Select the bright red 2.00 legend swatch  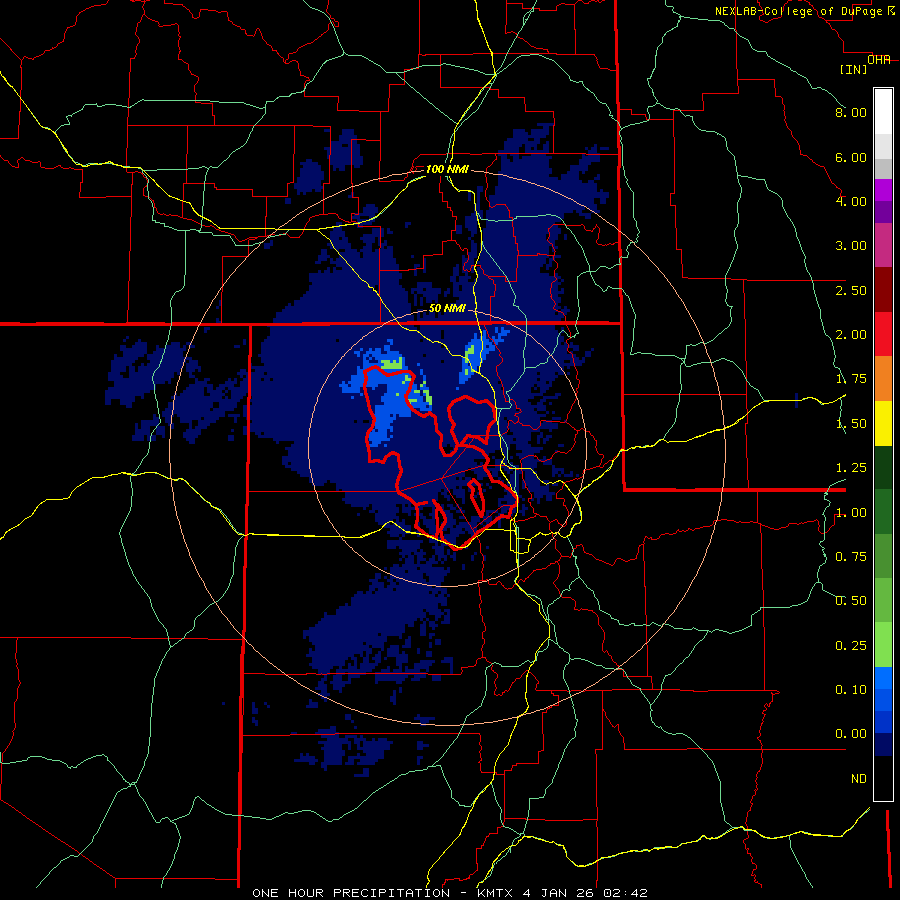[x=883, y=334]
